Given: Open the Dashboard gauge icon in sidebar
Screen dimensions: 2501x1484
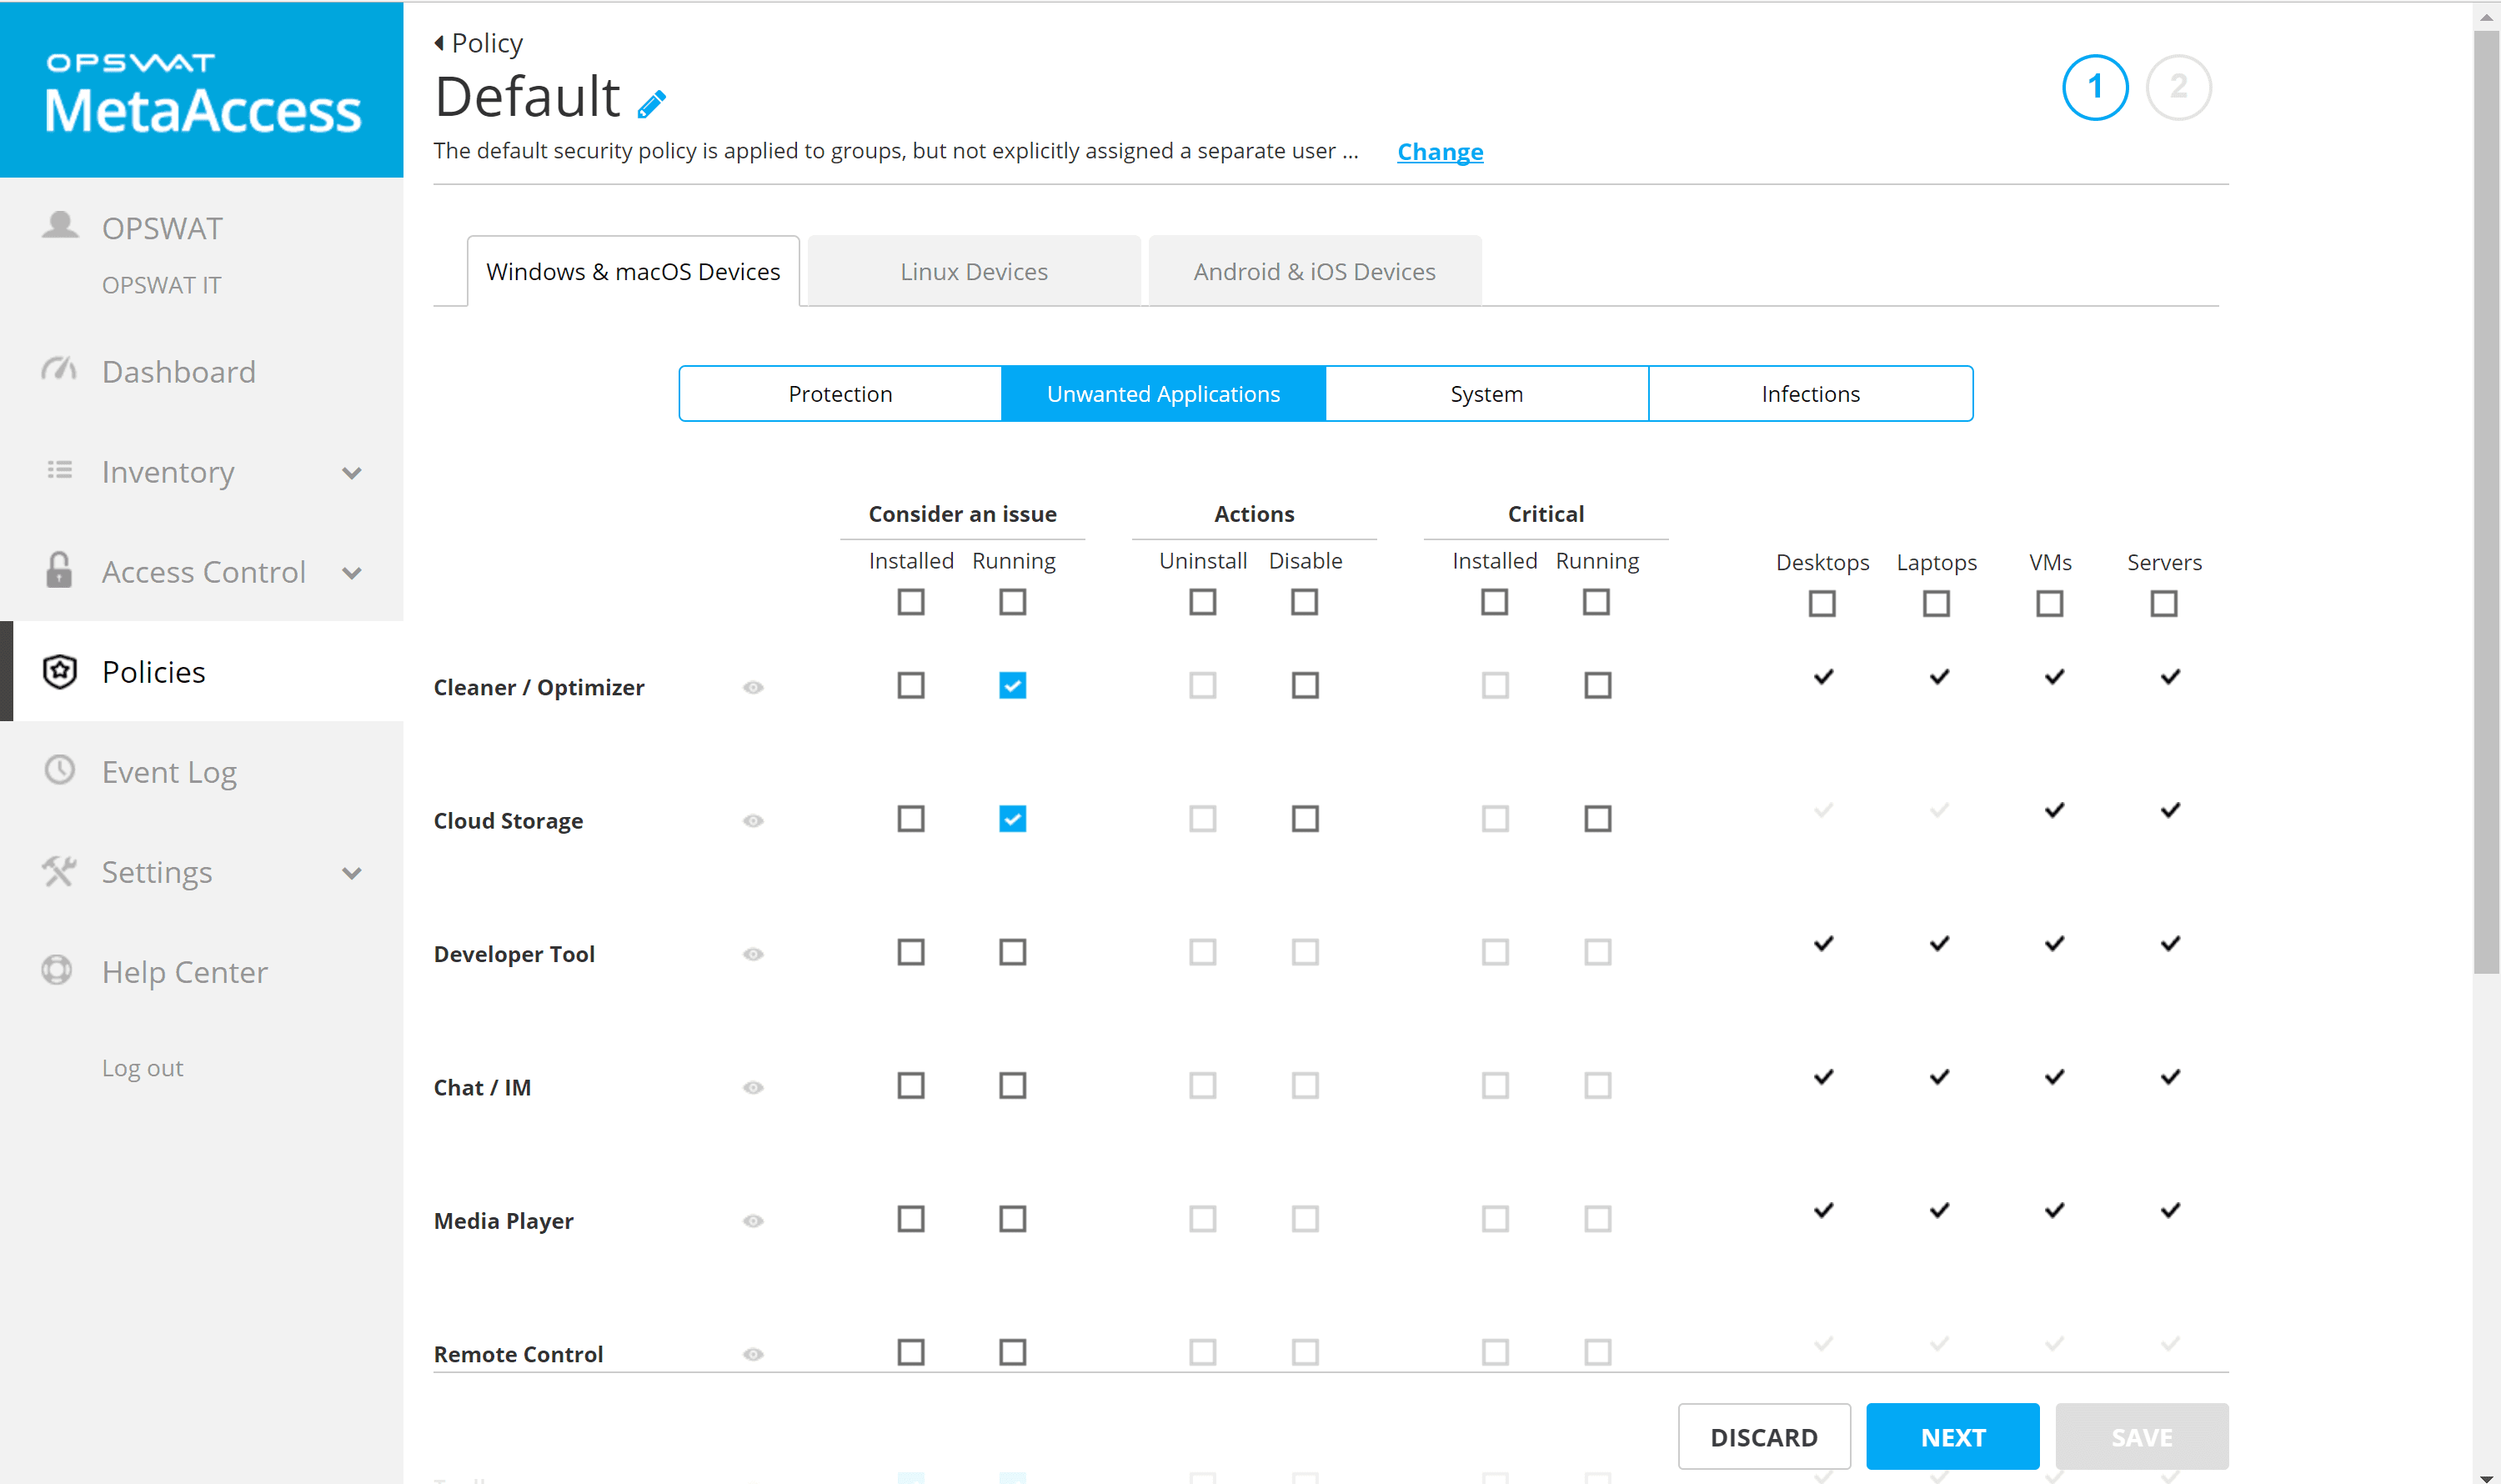Looking at the screenshot, I should click(59, 370).
